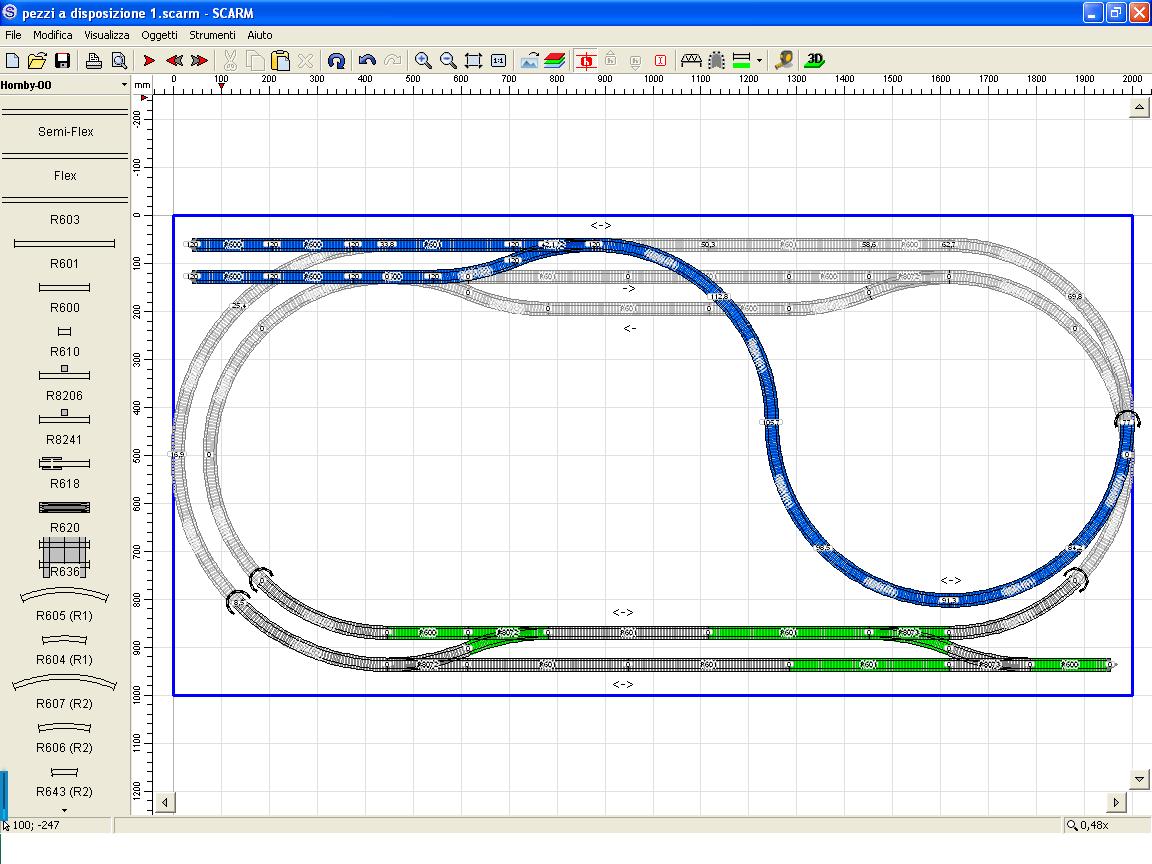Open the Oggetti menu
1152x864 pixels.
point(159,35)
